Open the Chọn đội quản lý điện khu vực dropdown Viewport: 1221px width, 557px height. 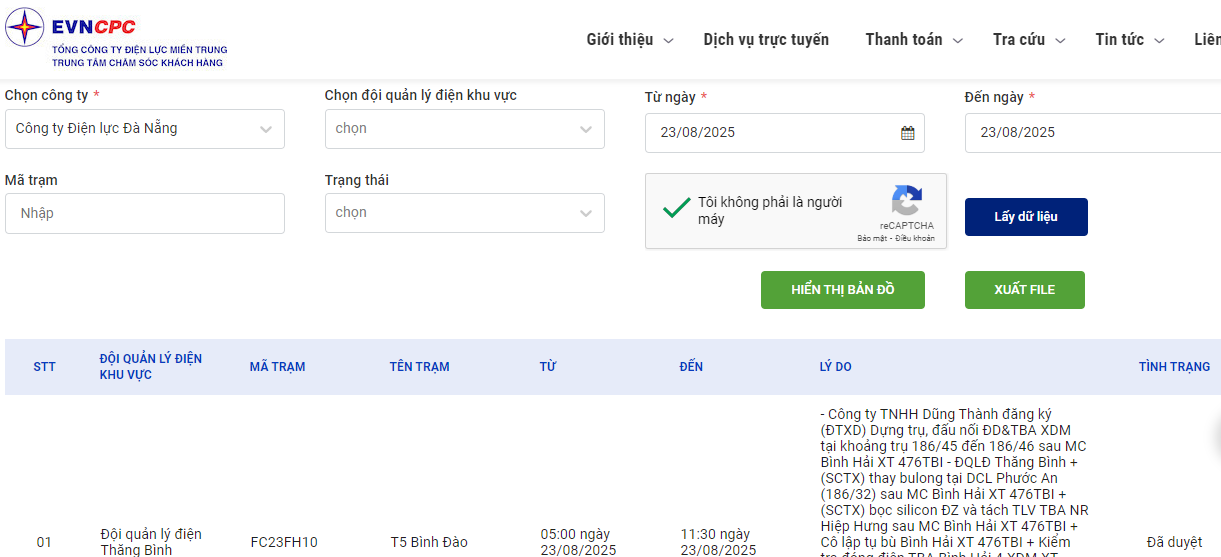tap(465, 129)
